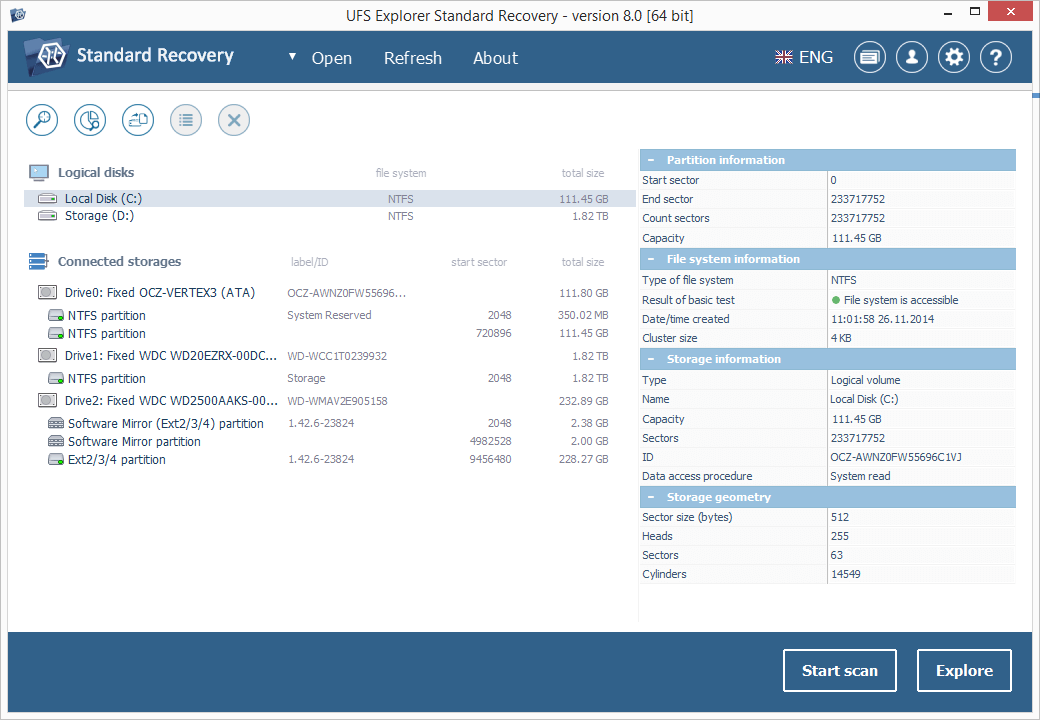Open the log list icon
This screenshot has height=720, width=1040.
186,120
